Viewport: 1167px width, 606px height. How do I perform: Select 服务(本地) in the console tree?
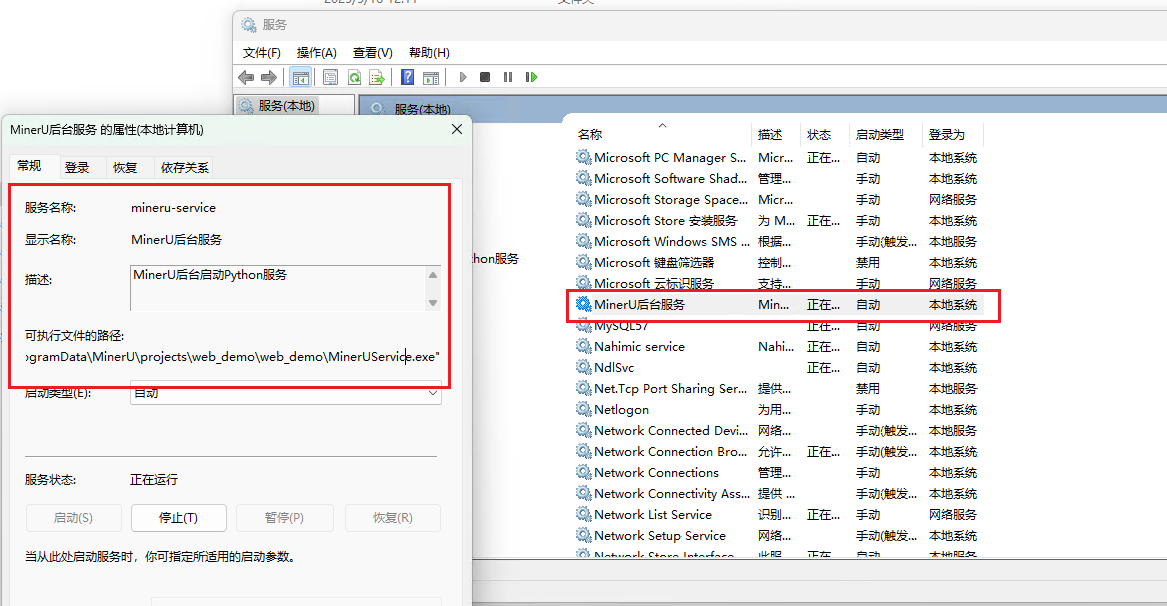pos(287,106)
